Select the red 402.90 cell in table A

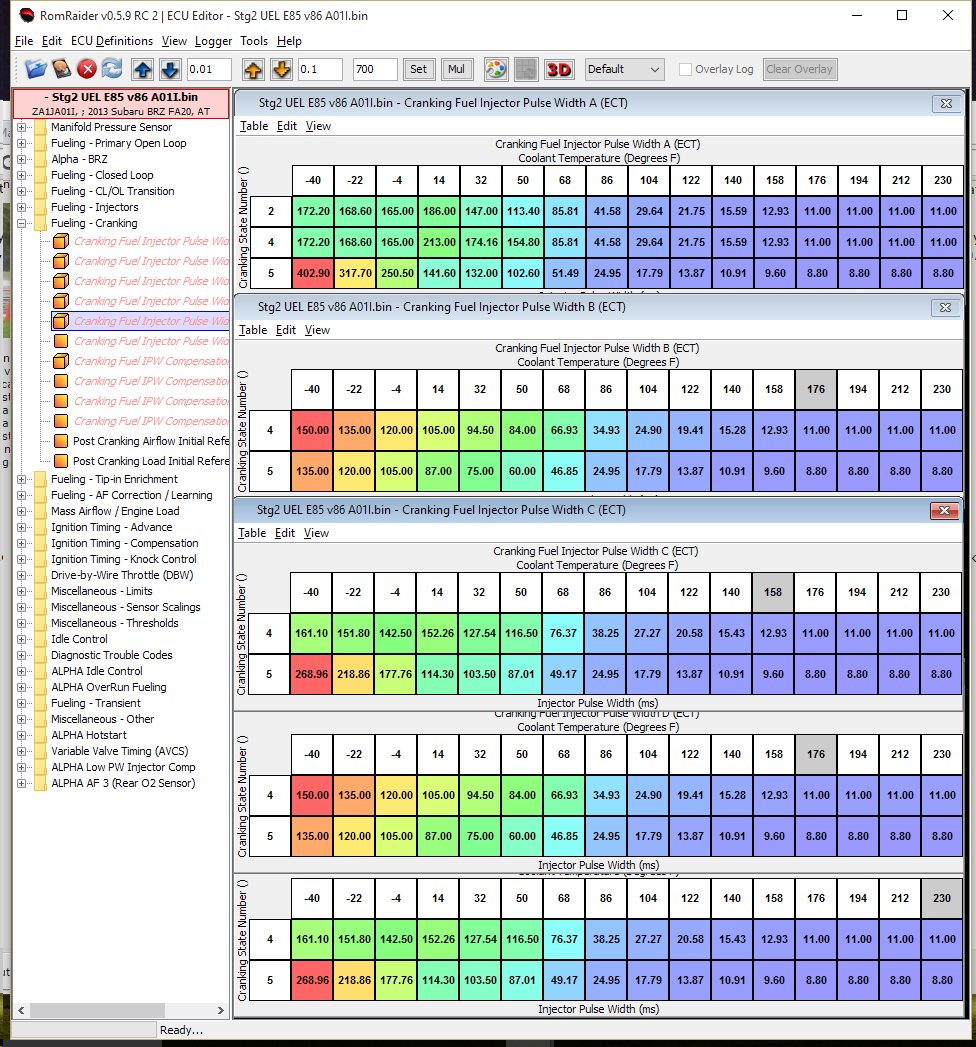[313, 273]
